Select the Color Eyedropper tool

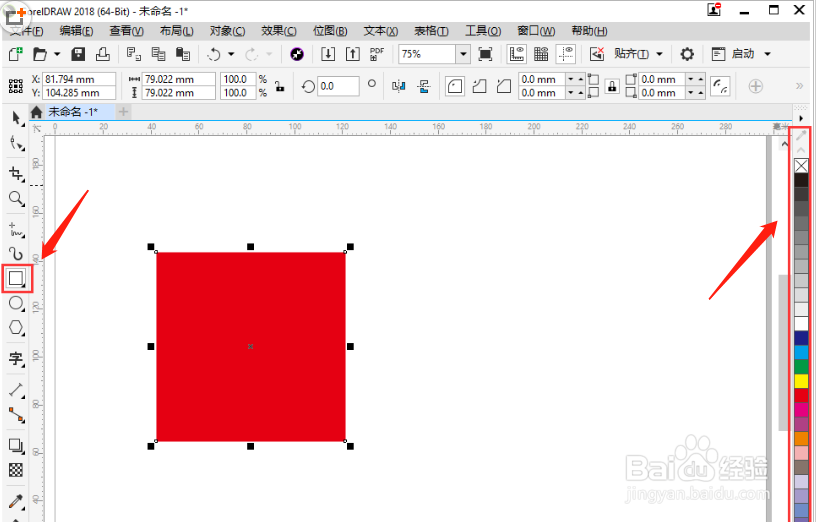[17, 501]
